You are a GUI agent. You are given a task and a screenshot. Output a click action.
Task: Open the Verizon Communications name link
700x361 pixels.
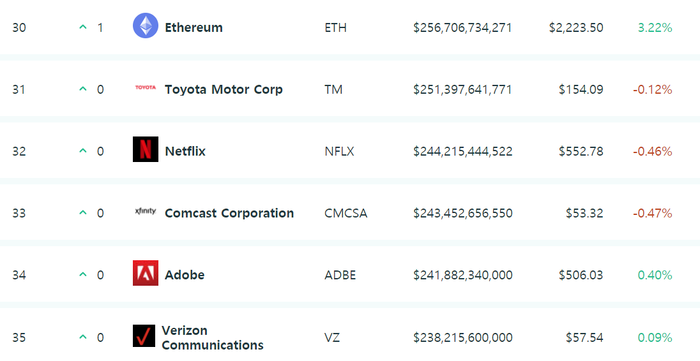tap(212, 338)
